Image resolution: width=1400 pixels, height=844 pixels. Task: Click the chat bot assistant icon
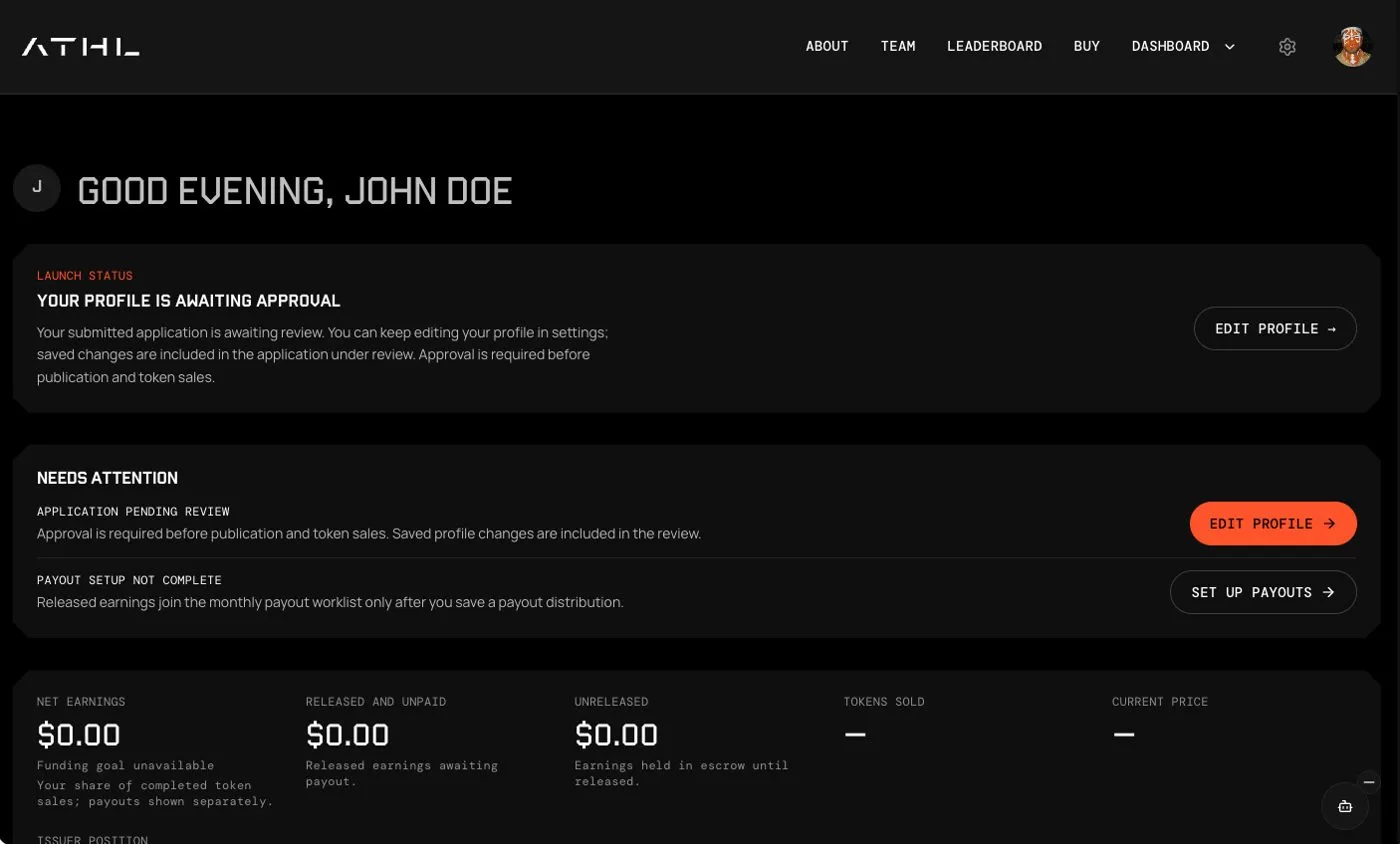coord(1345,806)
